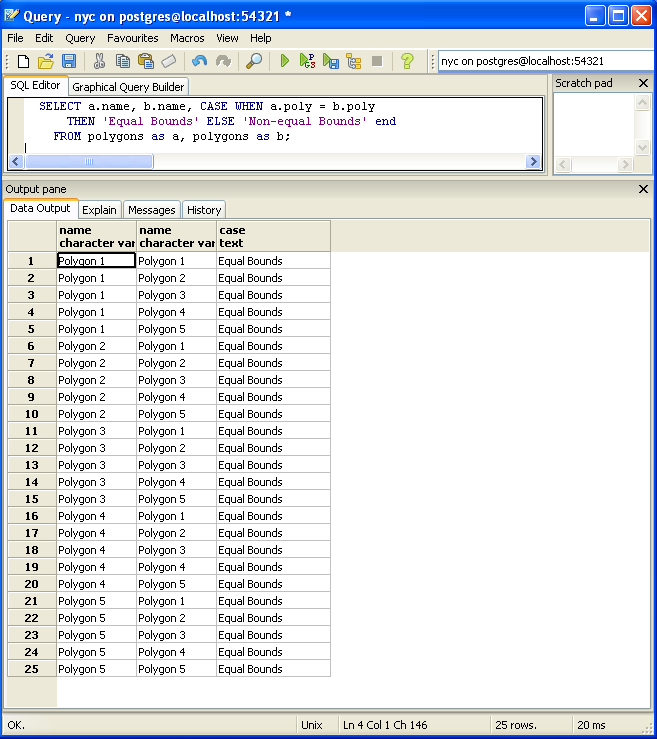Viewport: 657px width, 739px height.
Task: Select row number 13 header
Action: tap(32, 465)
